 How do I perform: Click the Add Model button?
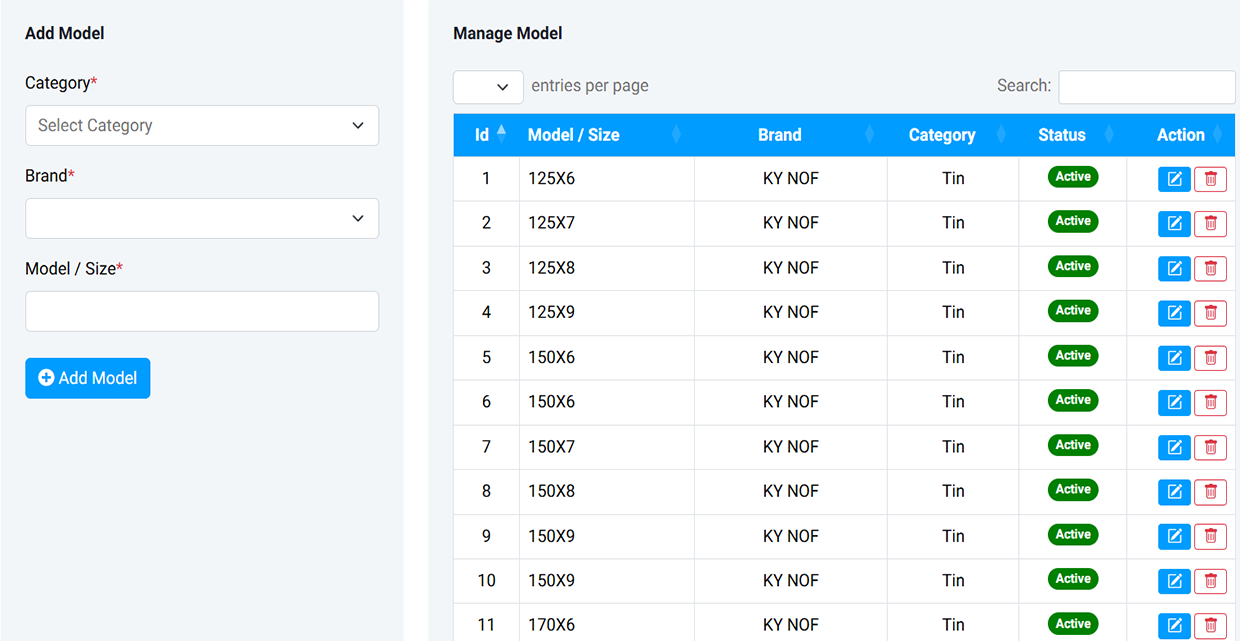tap(88, 378)
